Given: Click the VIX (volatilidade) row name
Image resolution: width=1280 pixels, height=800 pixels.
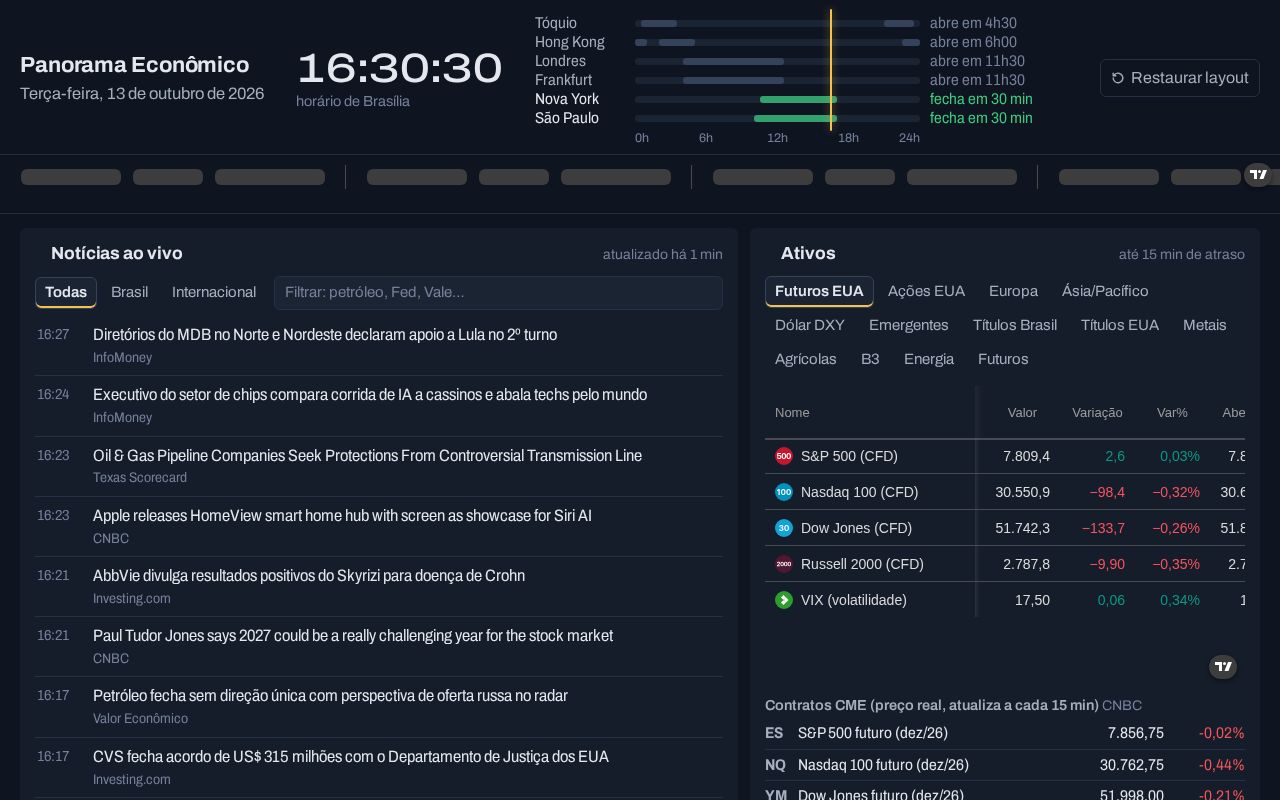Looking at the screenshot, I should (x=854, y=600).
